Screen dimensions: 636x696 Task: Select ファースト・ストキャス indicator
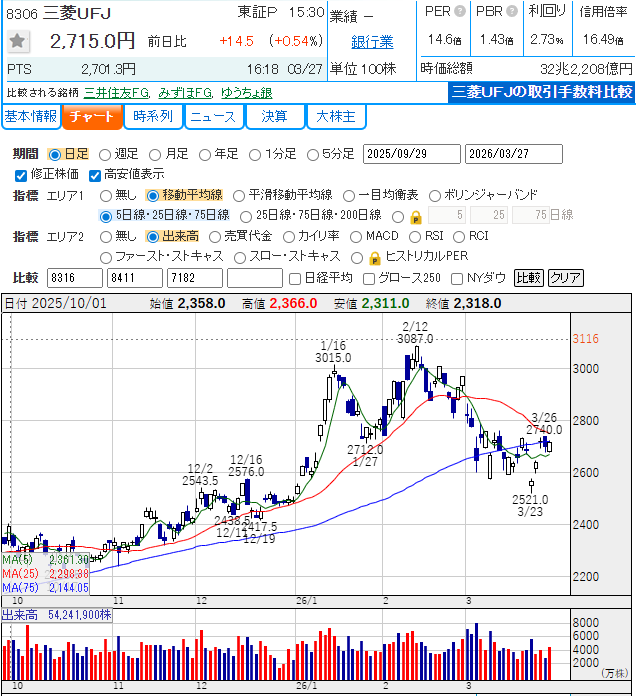(x=106, y=257)
